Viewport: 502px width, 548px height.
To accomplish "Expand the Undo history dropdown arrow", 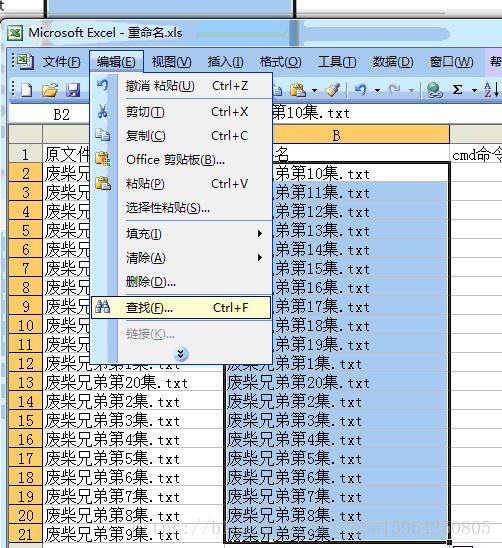I will [x=378, y=91].
